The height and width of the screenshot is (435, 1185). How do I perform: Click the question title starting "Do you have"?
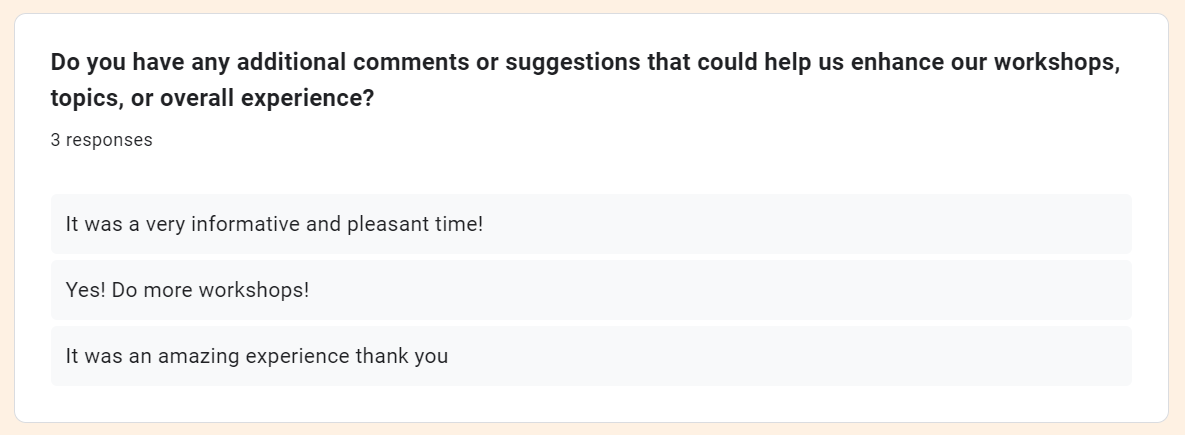[585, 80]
